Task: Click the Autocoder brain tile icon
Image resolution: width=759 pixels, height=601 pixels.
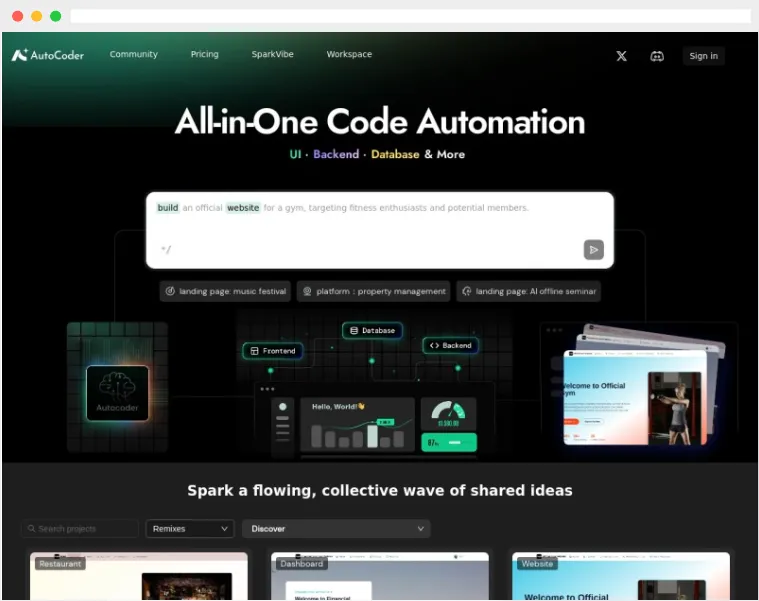Action: coord(118,392)
